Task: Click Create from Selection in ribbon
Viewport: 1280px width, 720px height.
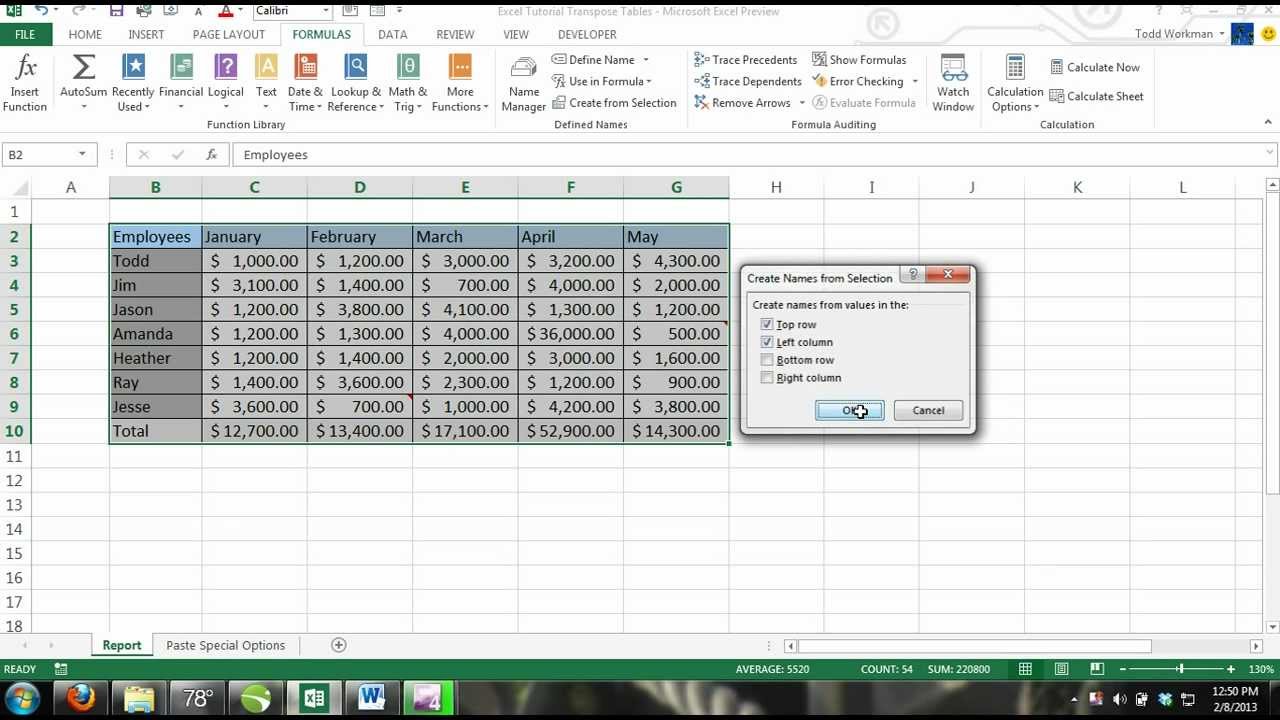Action: (x=614, y=103)
